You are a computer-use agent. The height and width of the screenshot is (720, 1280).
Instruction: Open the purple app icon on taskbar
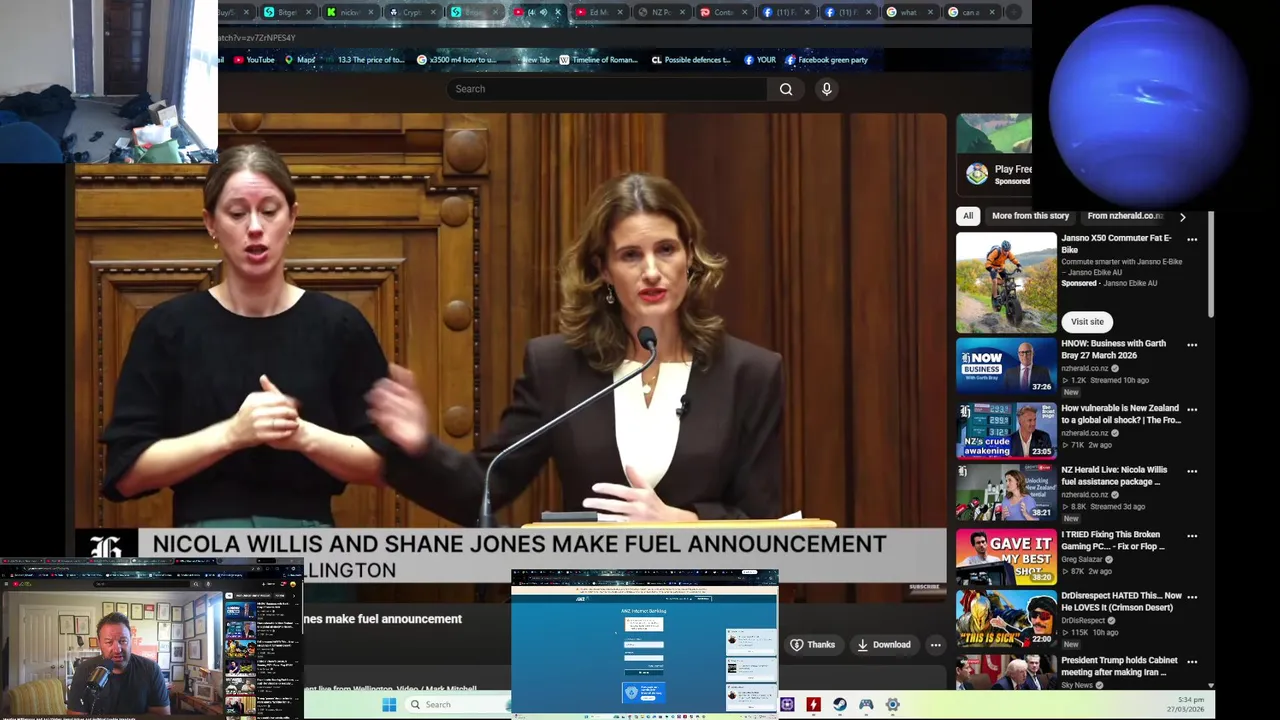788,705
